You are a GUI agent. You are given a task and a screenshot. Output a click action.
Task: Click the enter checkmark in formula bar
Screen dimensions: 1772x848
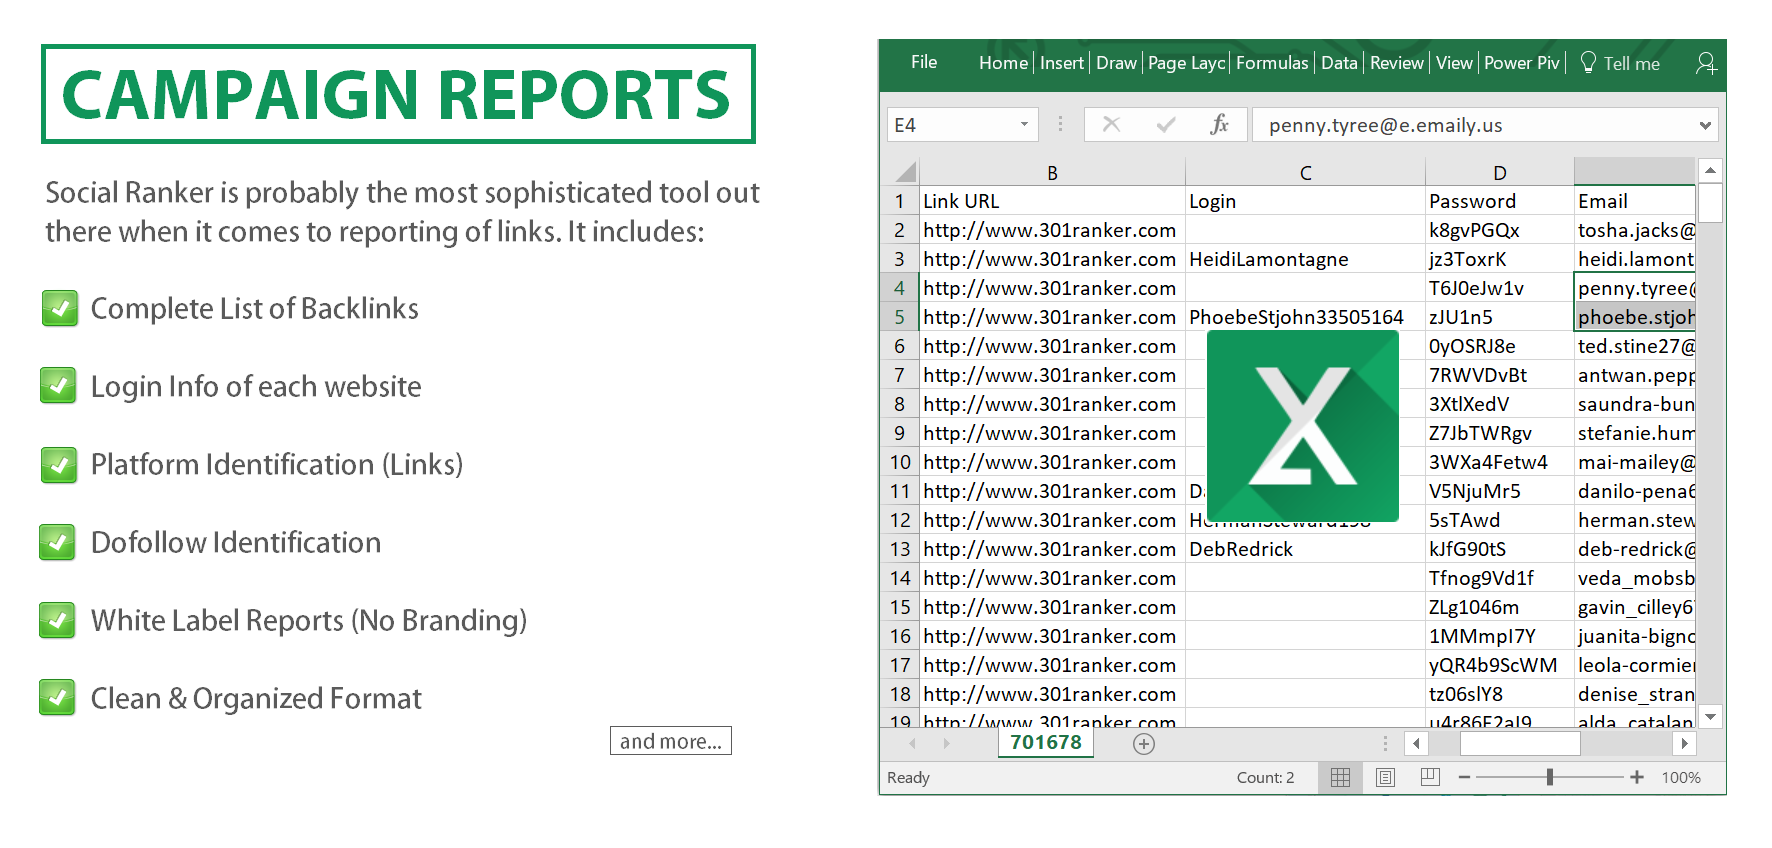(1165, 125)
